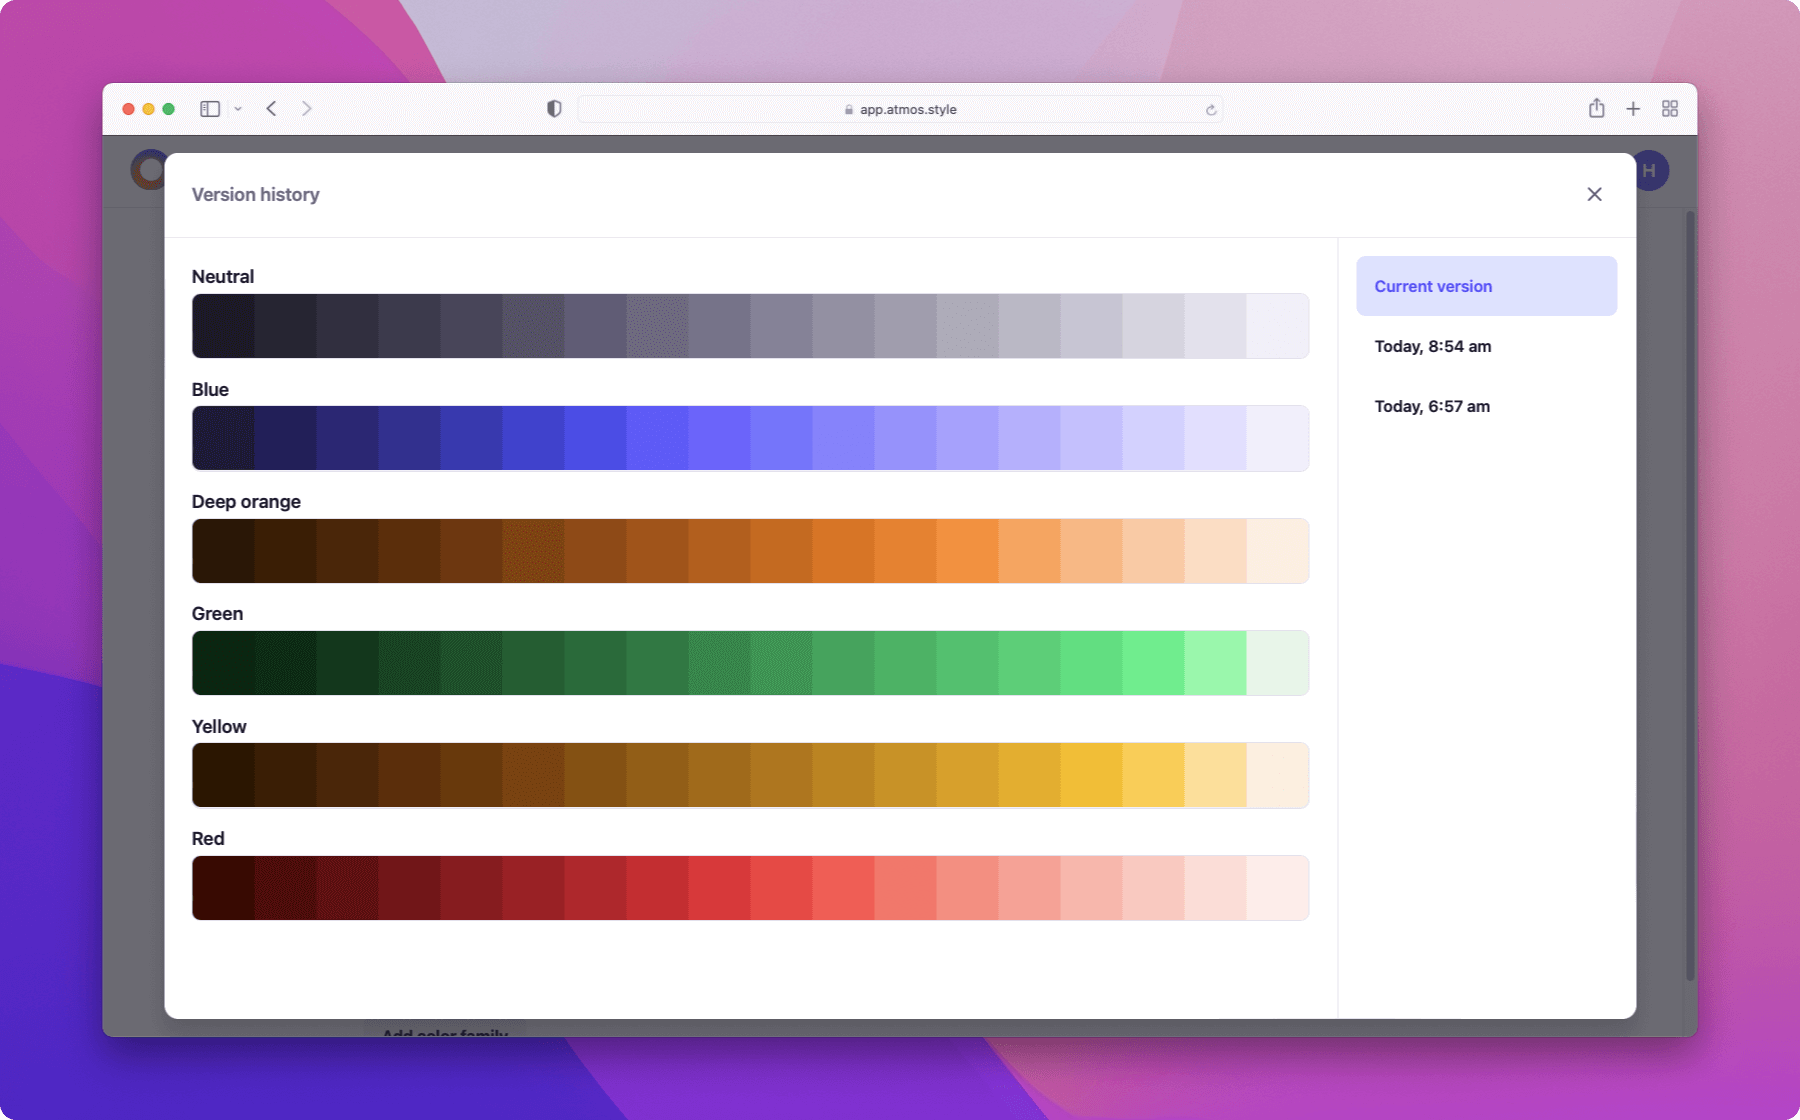
Task: Reload the page in the address bar
Action: (x=1211, y=110)
